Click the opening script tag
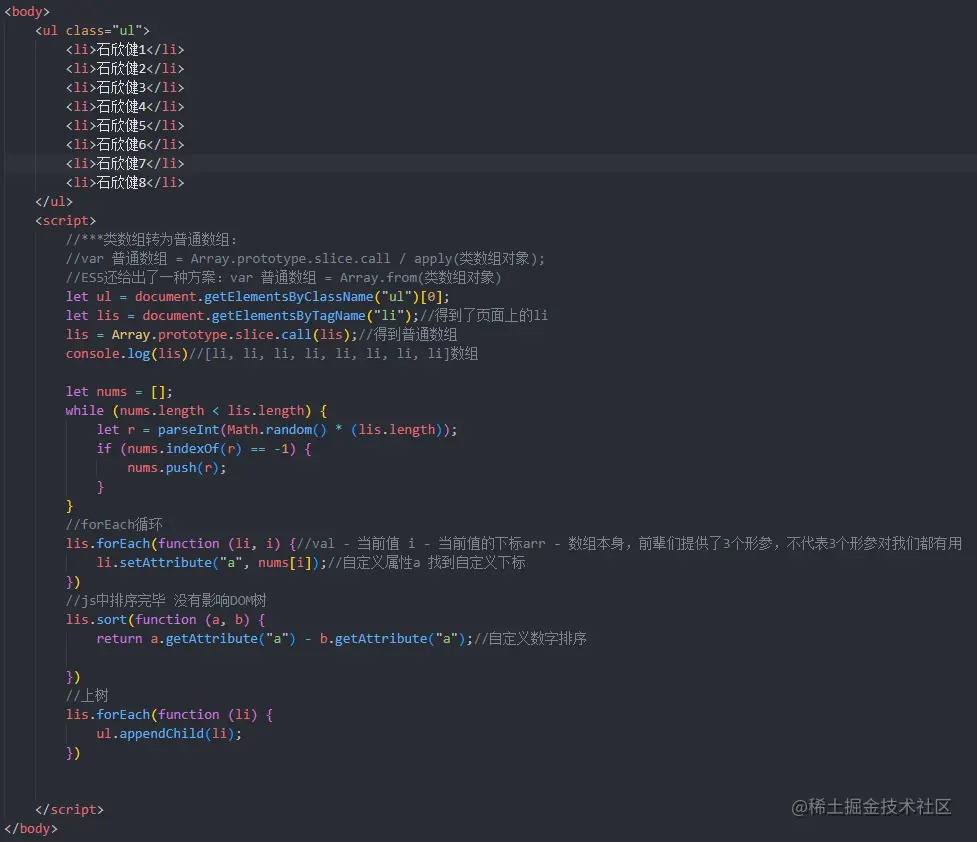The height and width of the screenshot is (842, 977). tap(66, 220)
